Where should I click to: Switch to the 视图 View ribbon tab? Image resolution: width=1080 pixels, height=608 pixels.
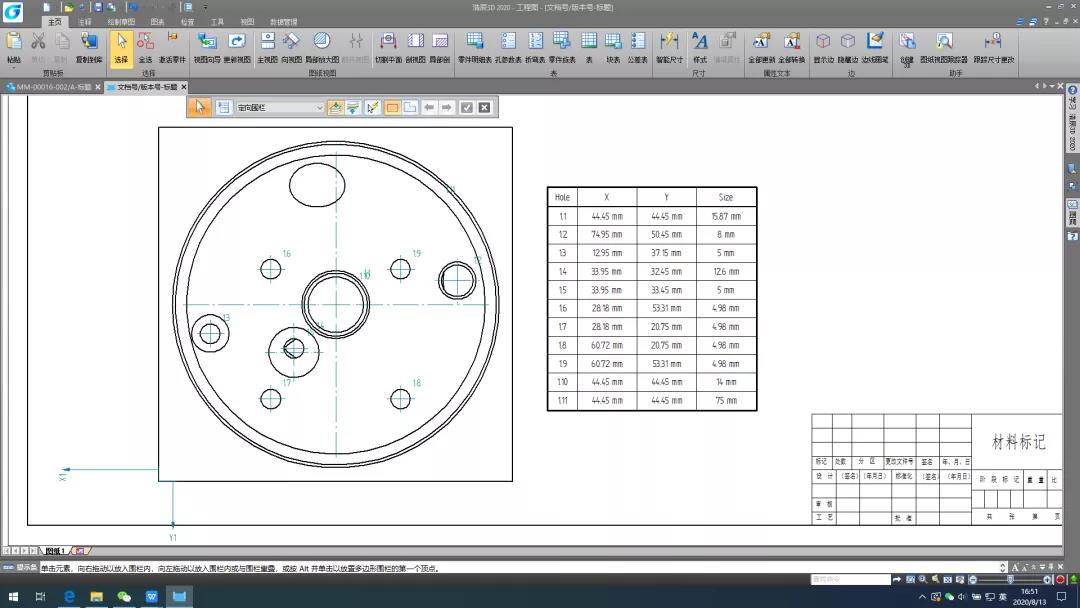pos(247,22)
